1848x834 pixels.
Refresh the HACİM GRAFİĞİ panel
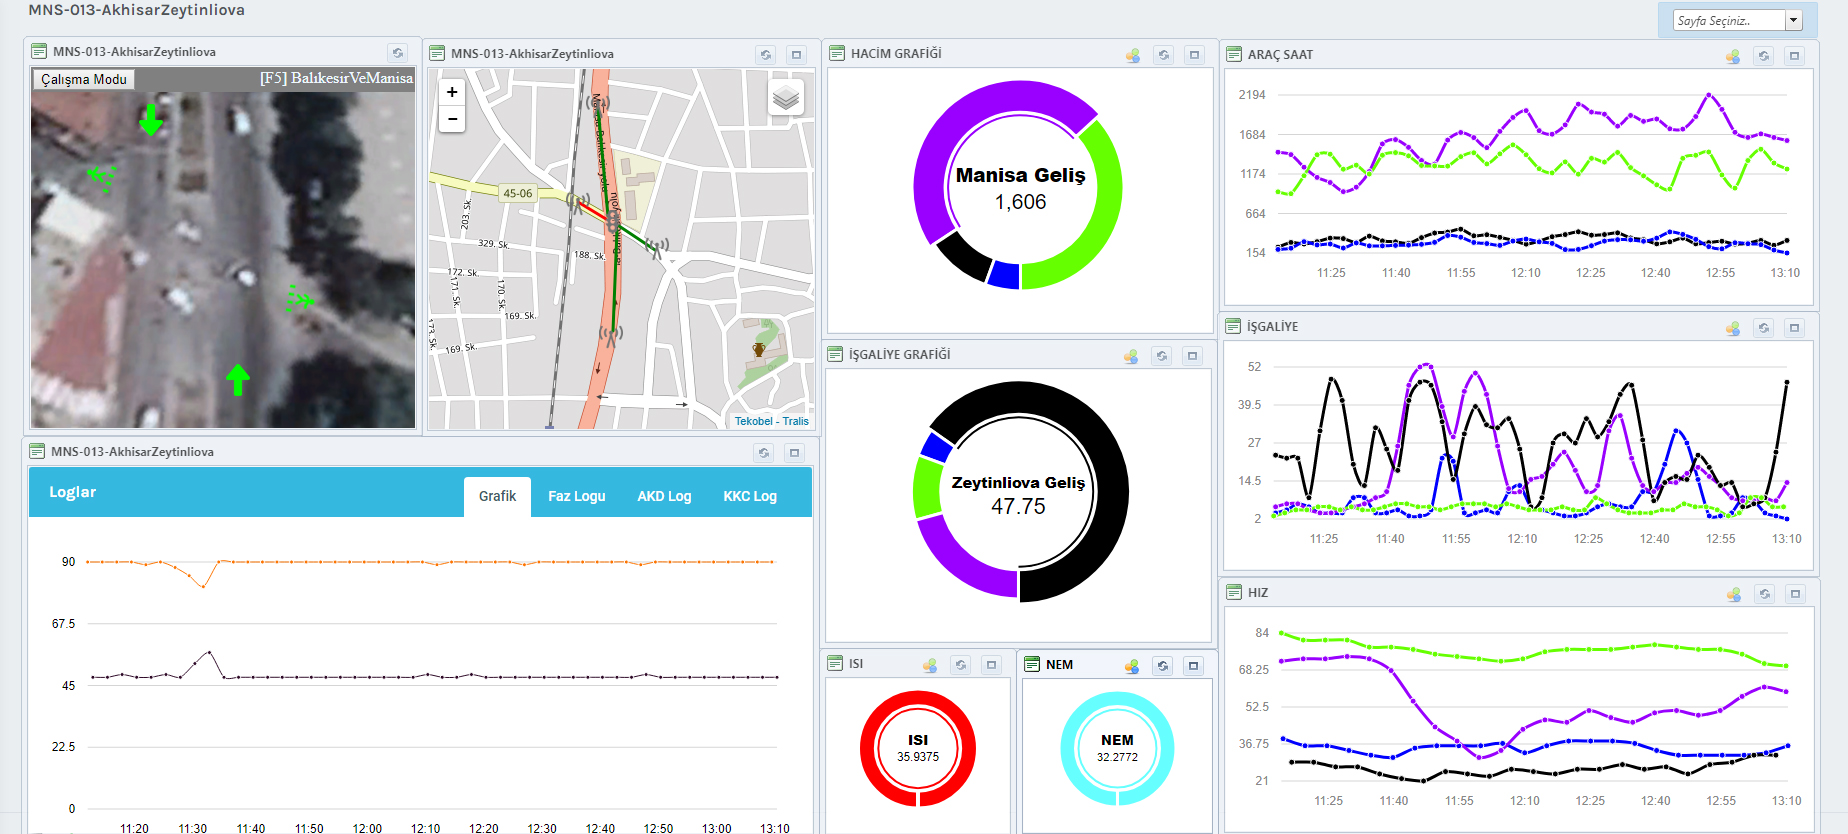(x=1163, y=55)
